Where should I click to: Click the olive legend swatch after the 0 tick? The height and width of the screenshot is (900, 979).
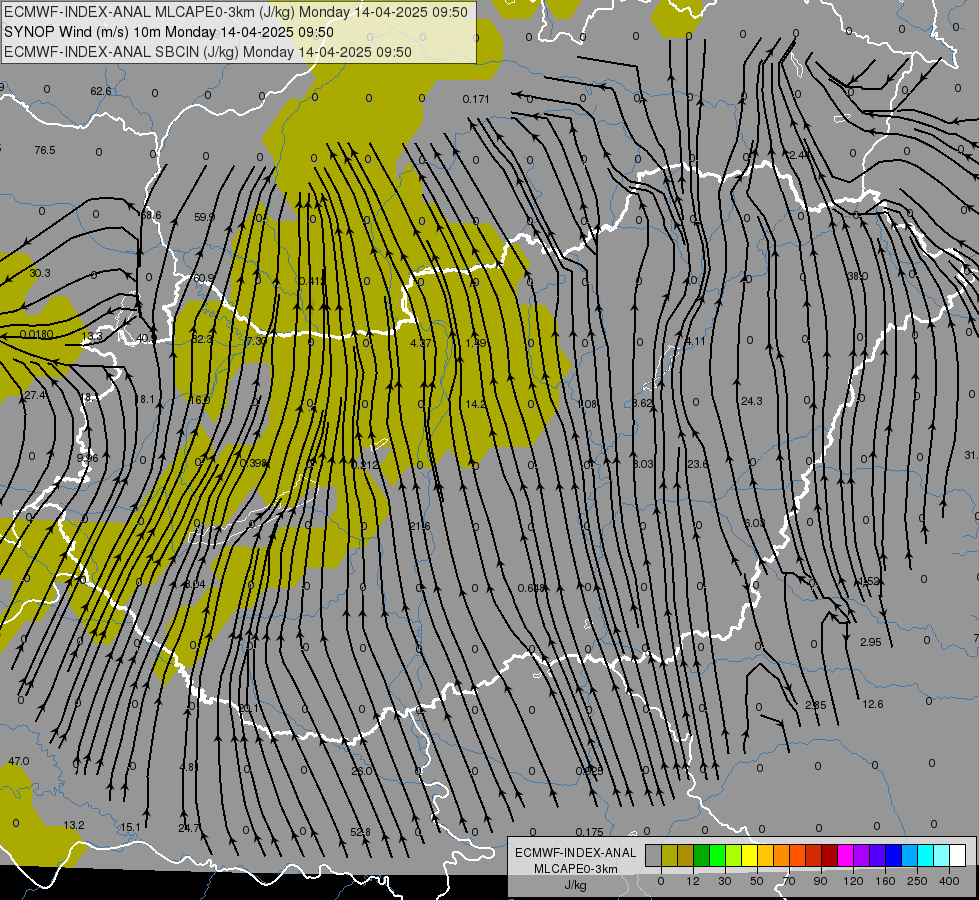(x=669, y=855)
